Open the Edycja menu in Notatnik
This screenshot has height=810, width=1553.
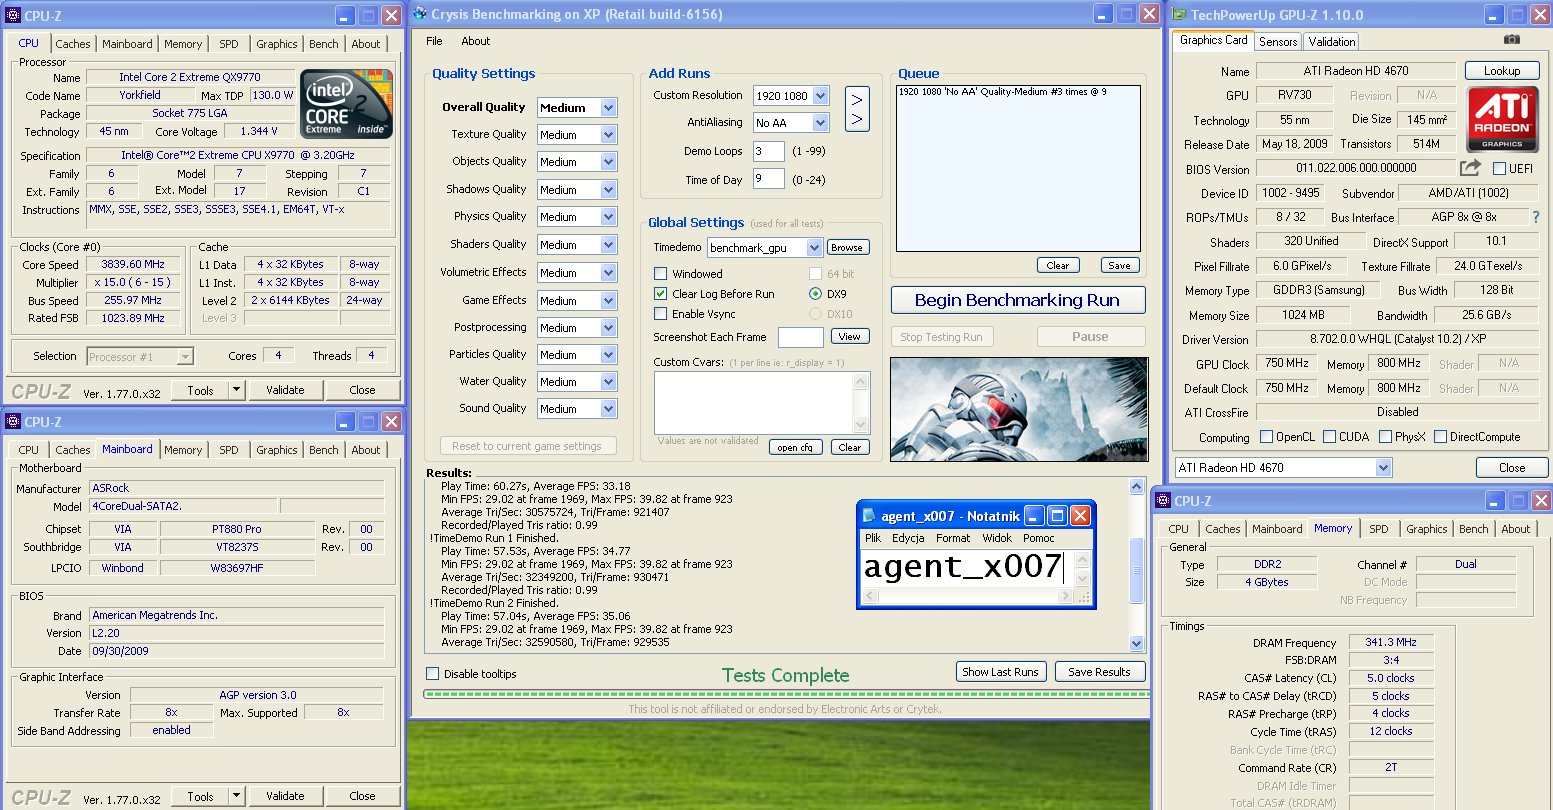[x=908, y=538]
